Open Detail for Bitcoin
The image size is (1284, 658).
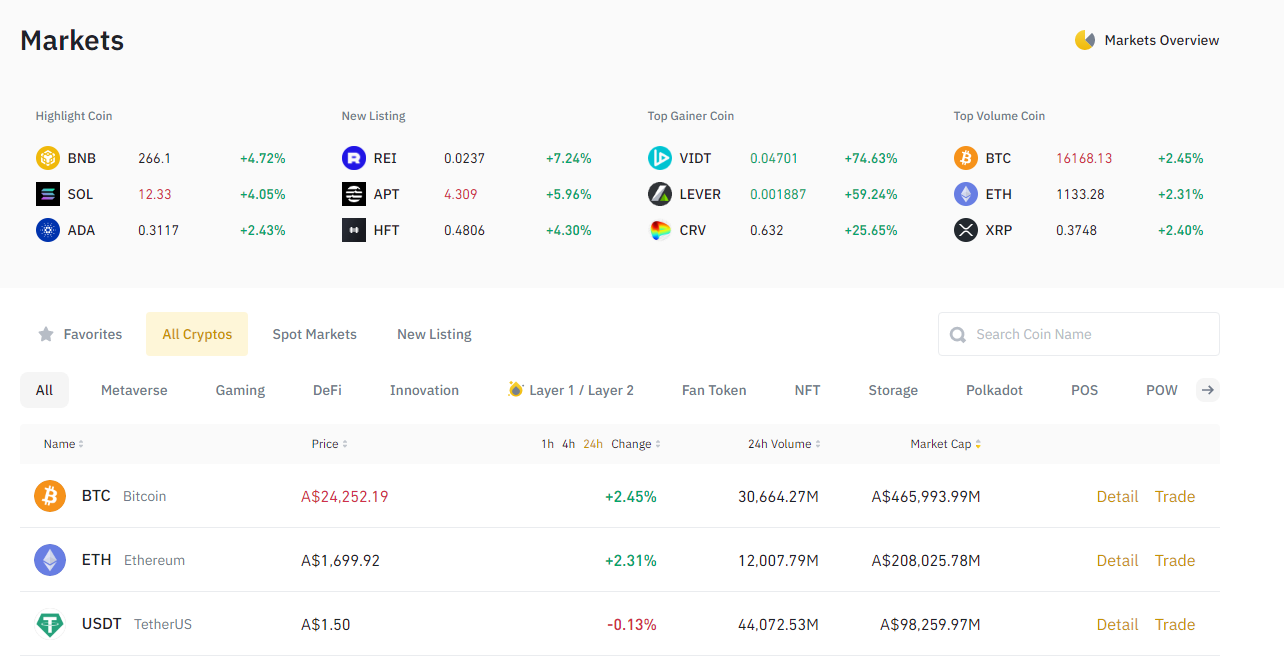1117,496
